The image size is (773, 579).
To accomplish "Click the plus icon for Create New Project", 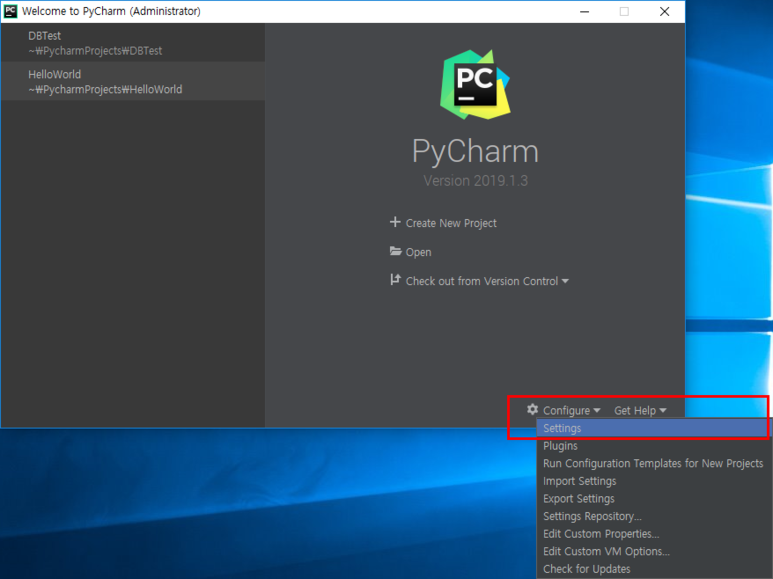I will click(395, 222).
